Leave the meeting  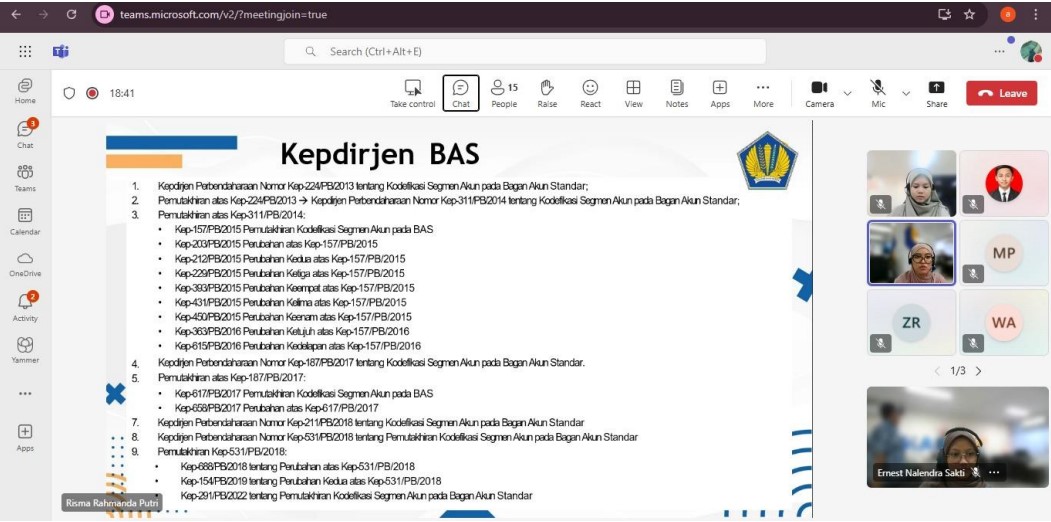point(1002,93)
